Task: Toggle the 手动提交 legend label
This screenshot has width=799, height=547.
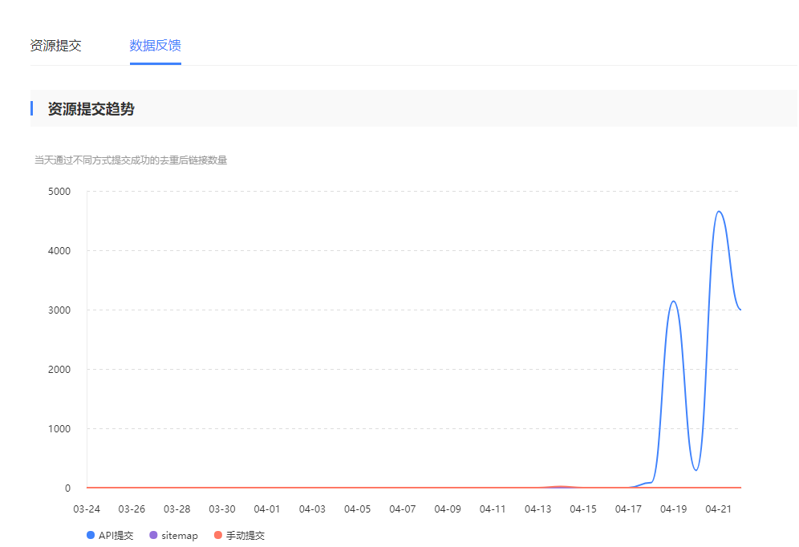Action: coord(245,536)
